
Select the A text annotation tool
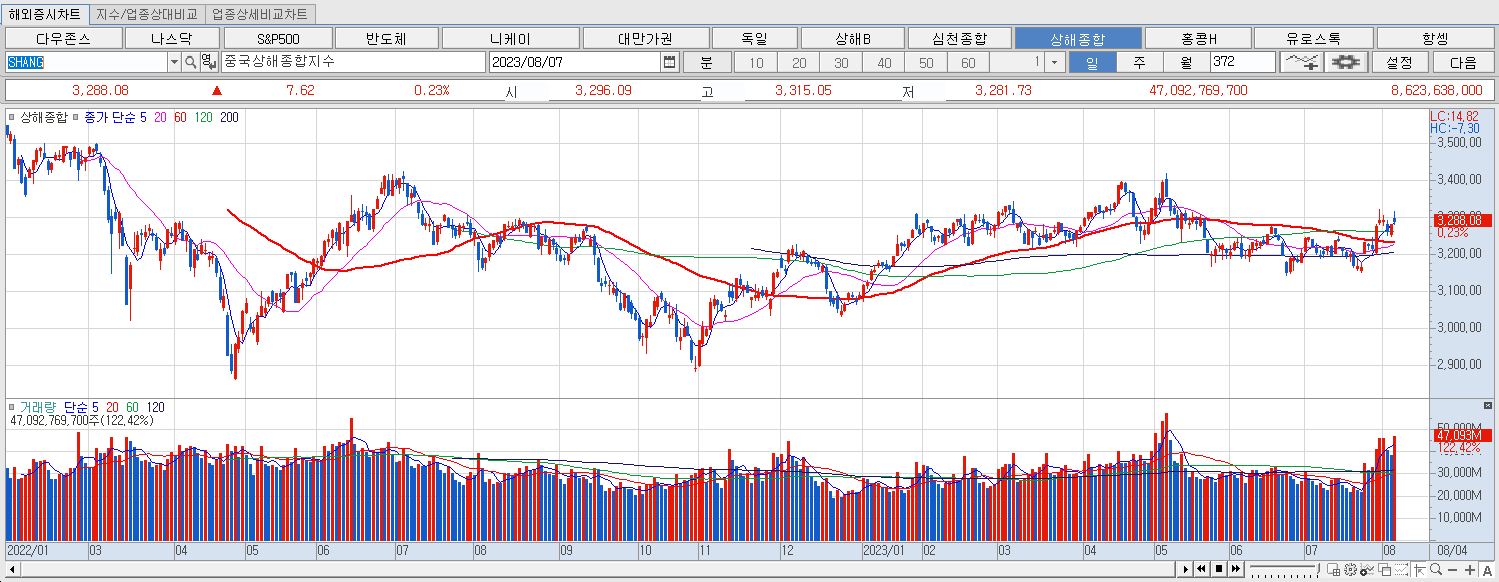(x=1488, y=570)
